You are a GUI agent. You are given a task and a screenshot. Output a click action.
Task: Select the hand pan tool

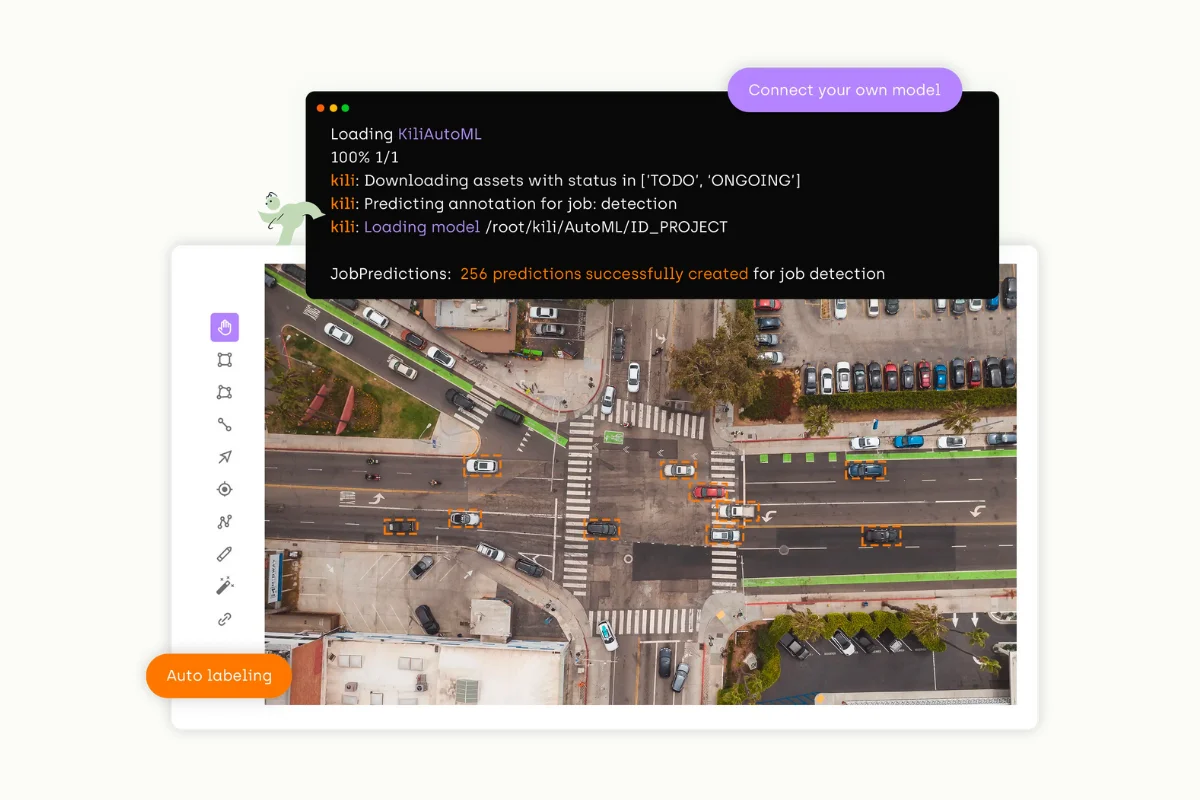224,327
